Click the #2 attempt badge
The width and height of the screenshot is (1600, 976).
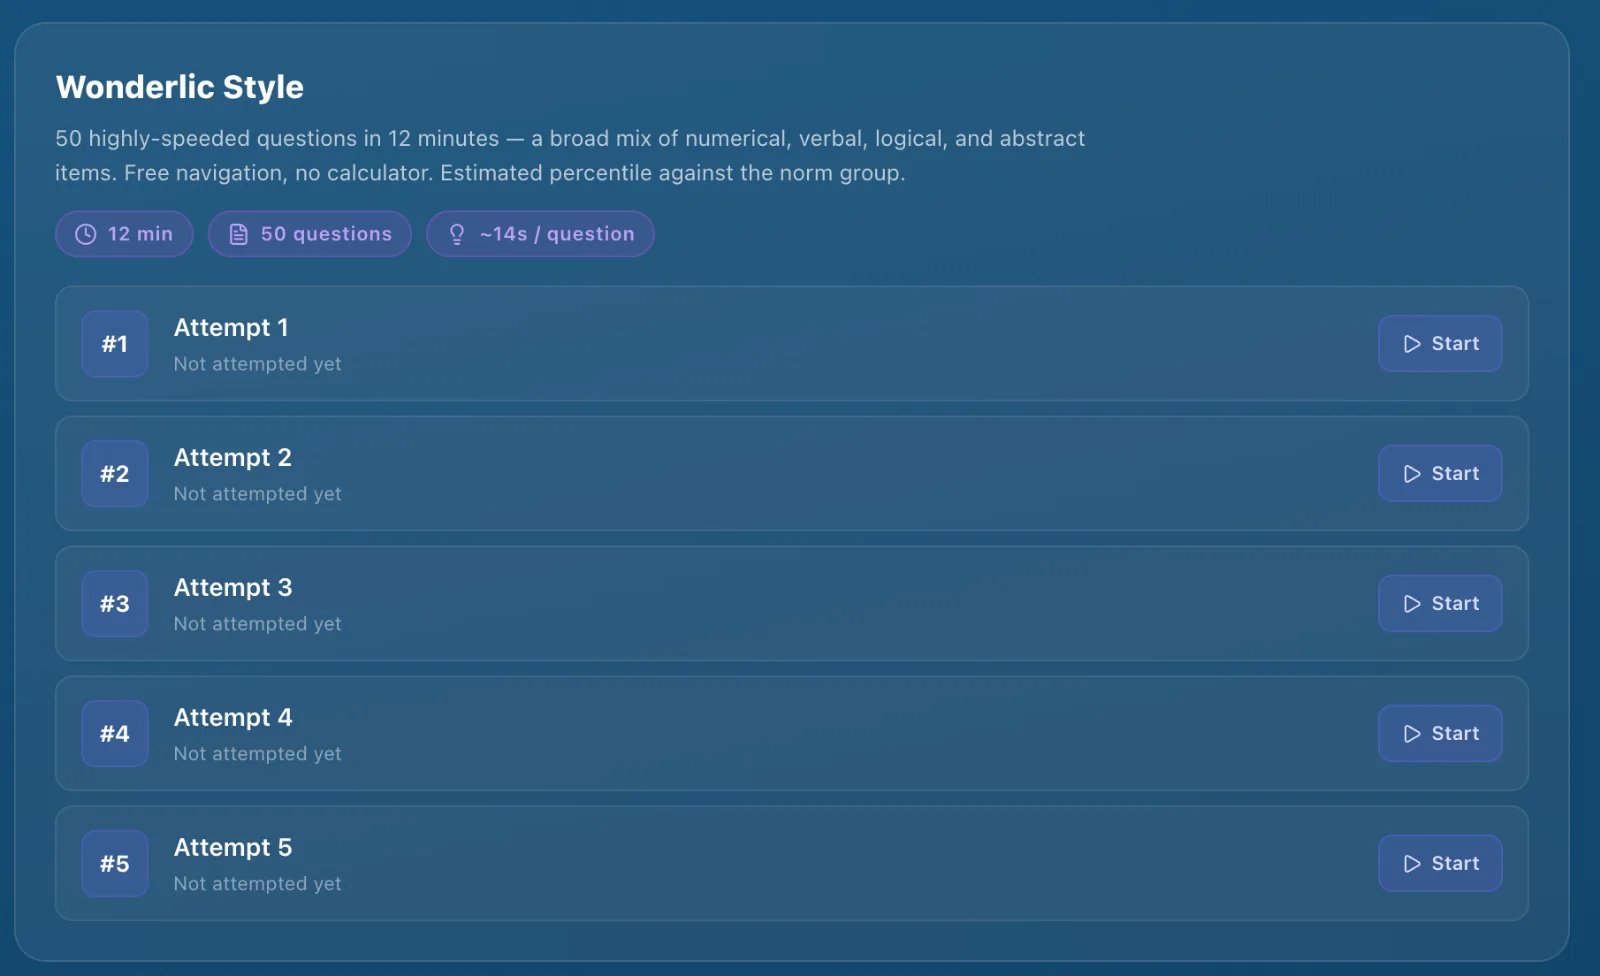coord(115,474)
